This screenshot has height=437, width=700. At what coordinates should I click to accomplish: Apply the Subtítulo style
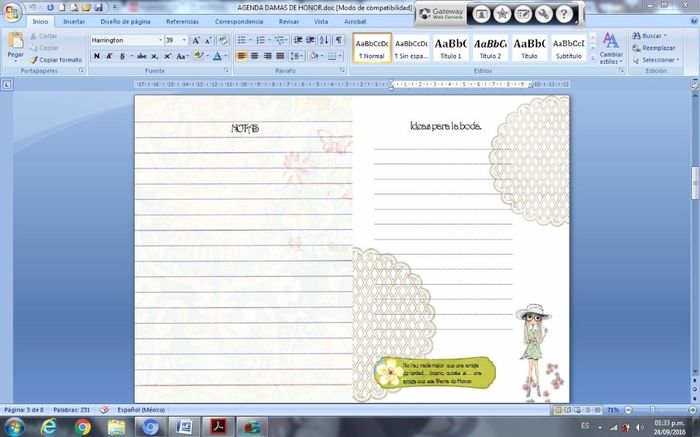click(568, 48)
